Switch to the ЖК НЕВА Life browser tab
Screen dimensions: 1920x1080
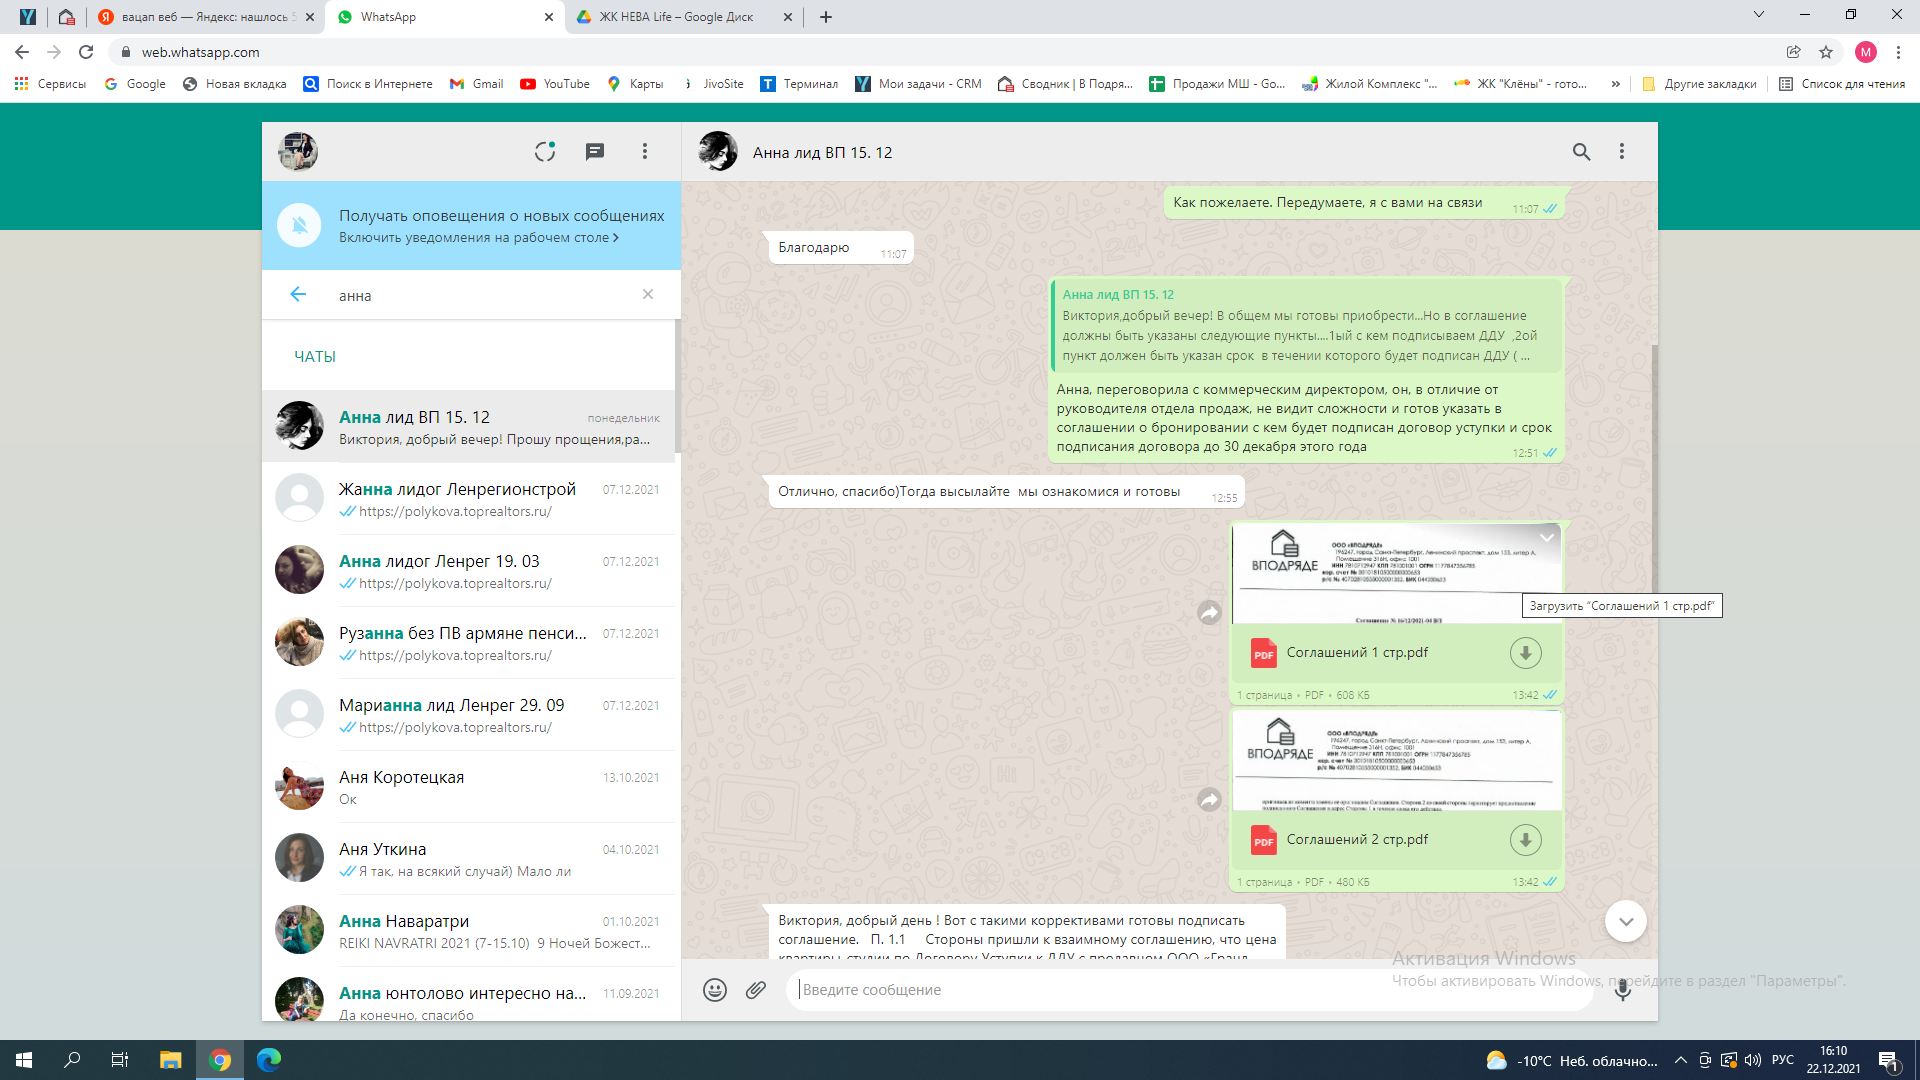pyautogui.click(x=676, y=17)
